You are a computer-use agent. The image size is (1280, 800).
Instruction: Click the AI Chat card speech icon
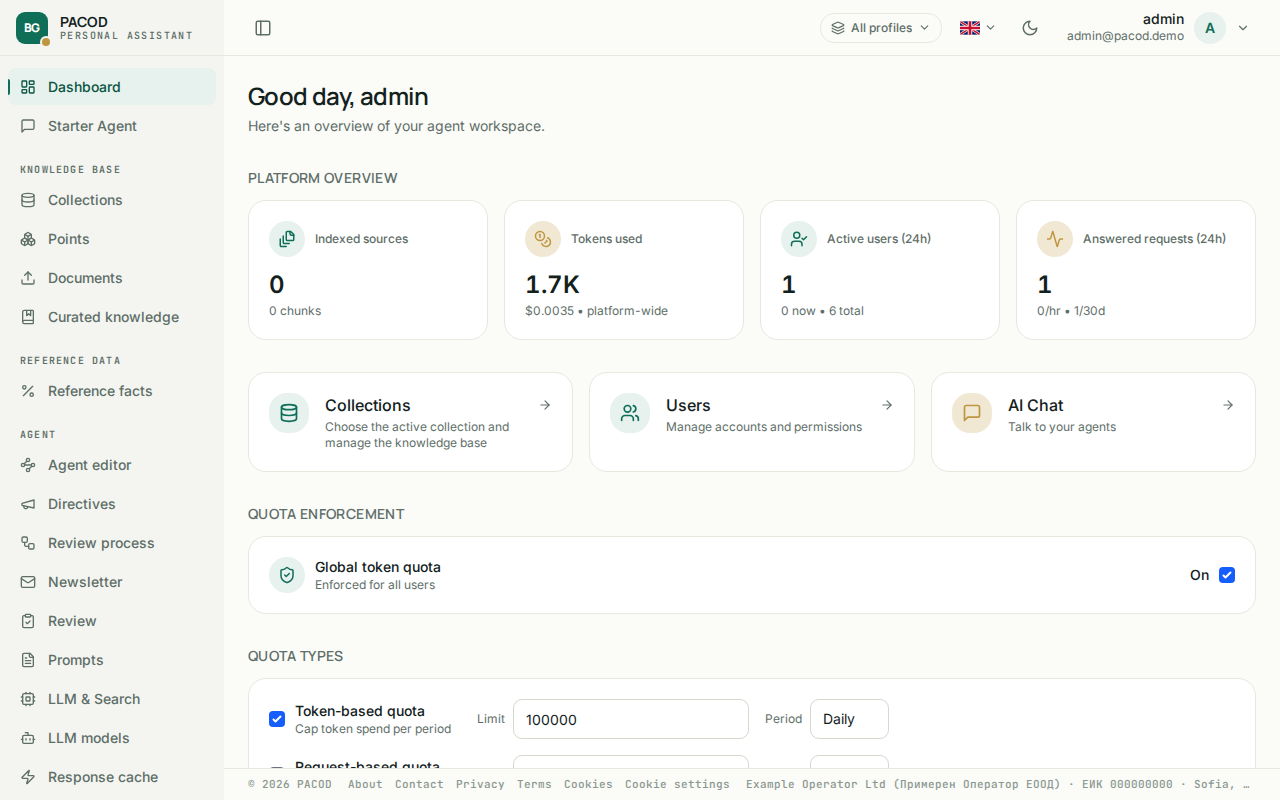coord(972,413)
